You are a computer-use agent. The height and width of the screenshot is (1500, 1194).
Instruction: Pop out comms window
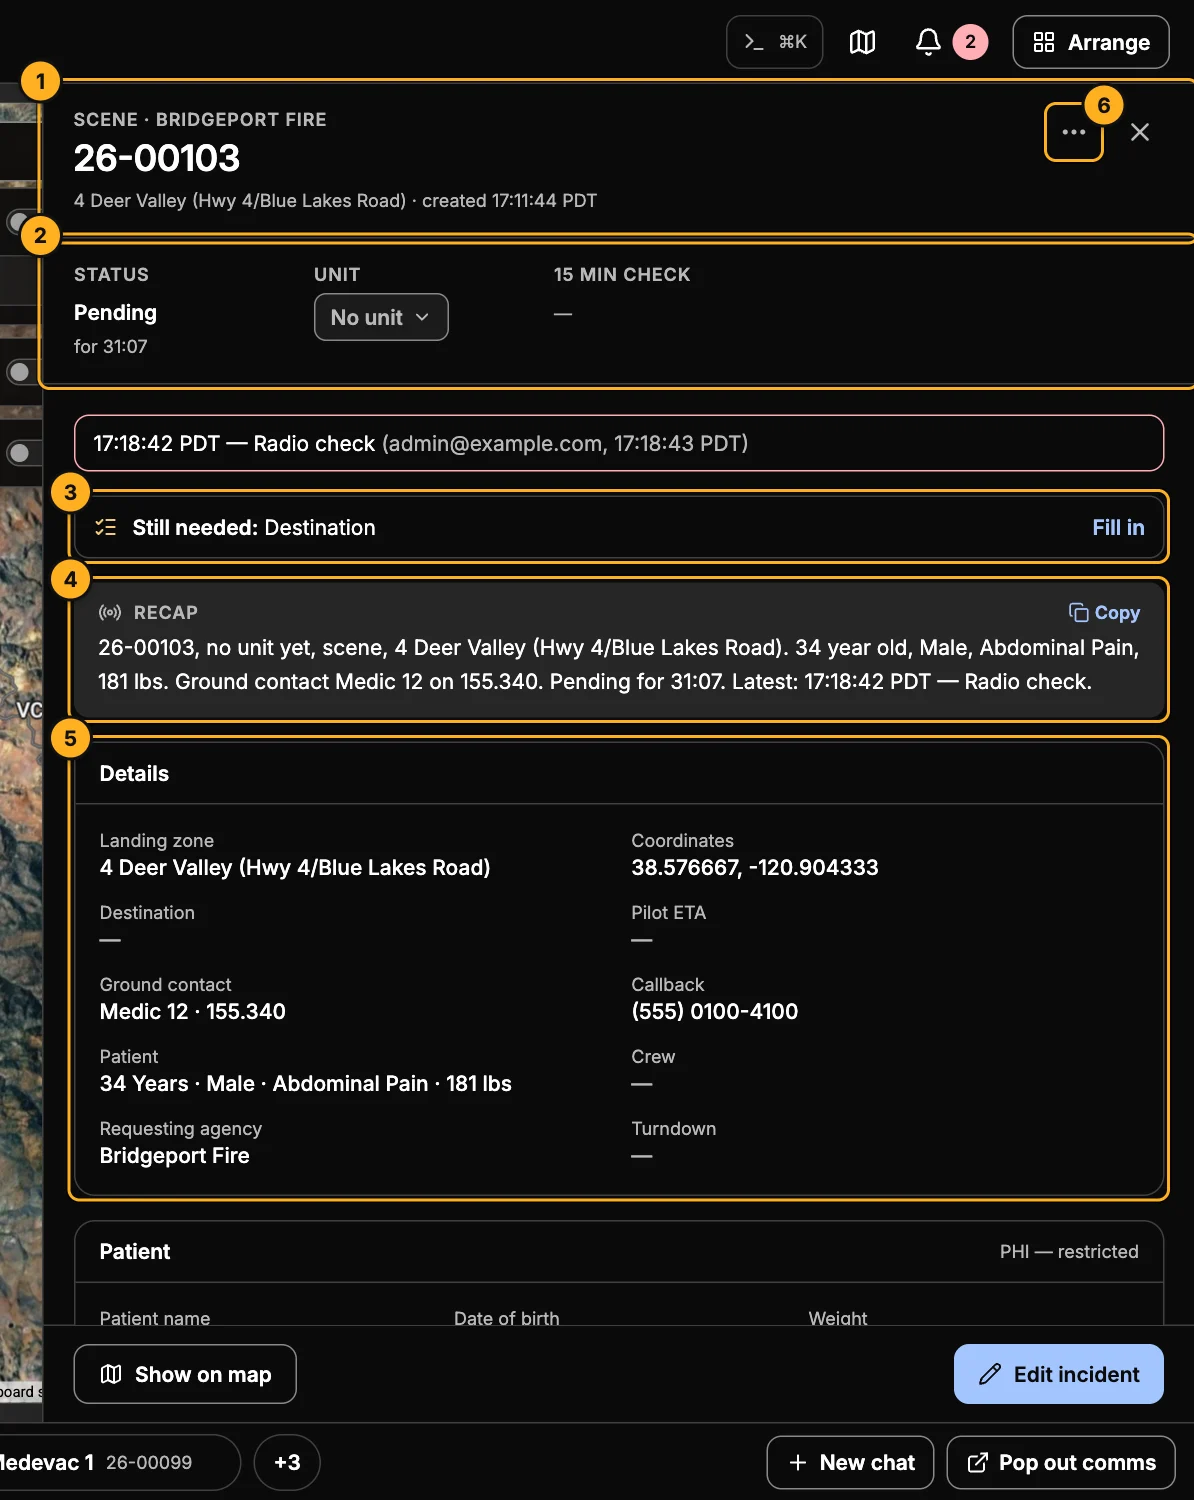click(x=1061, y=1462)
